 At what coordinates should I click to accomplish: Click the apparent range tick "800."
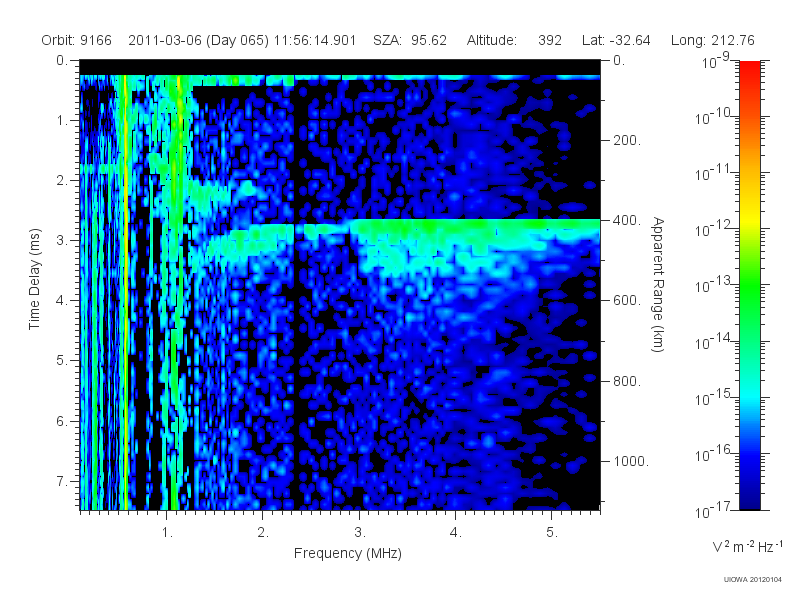click(627, 381)
